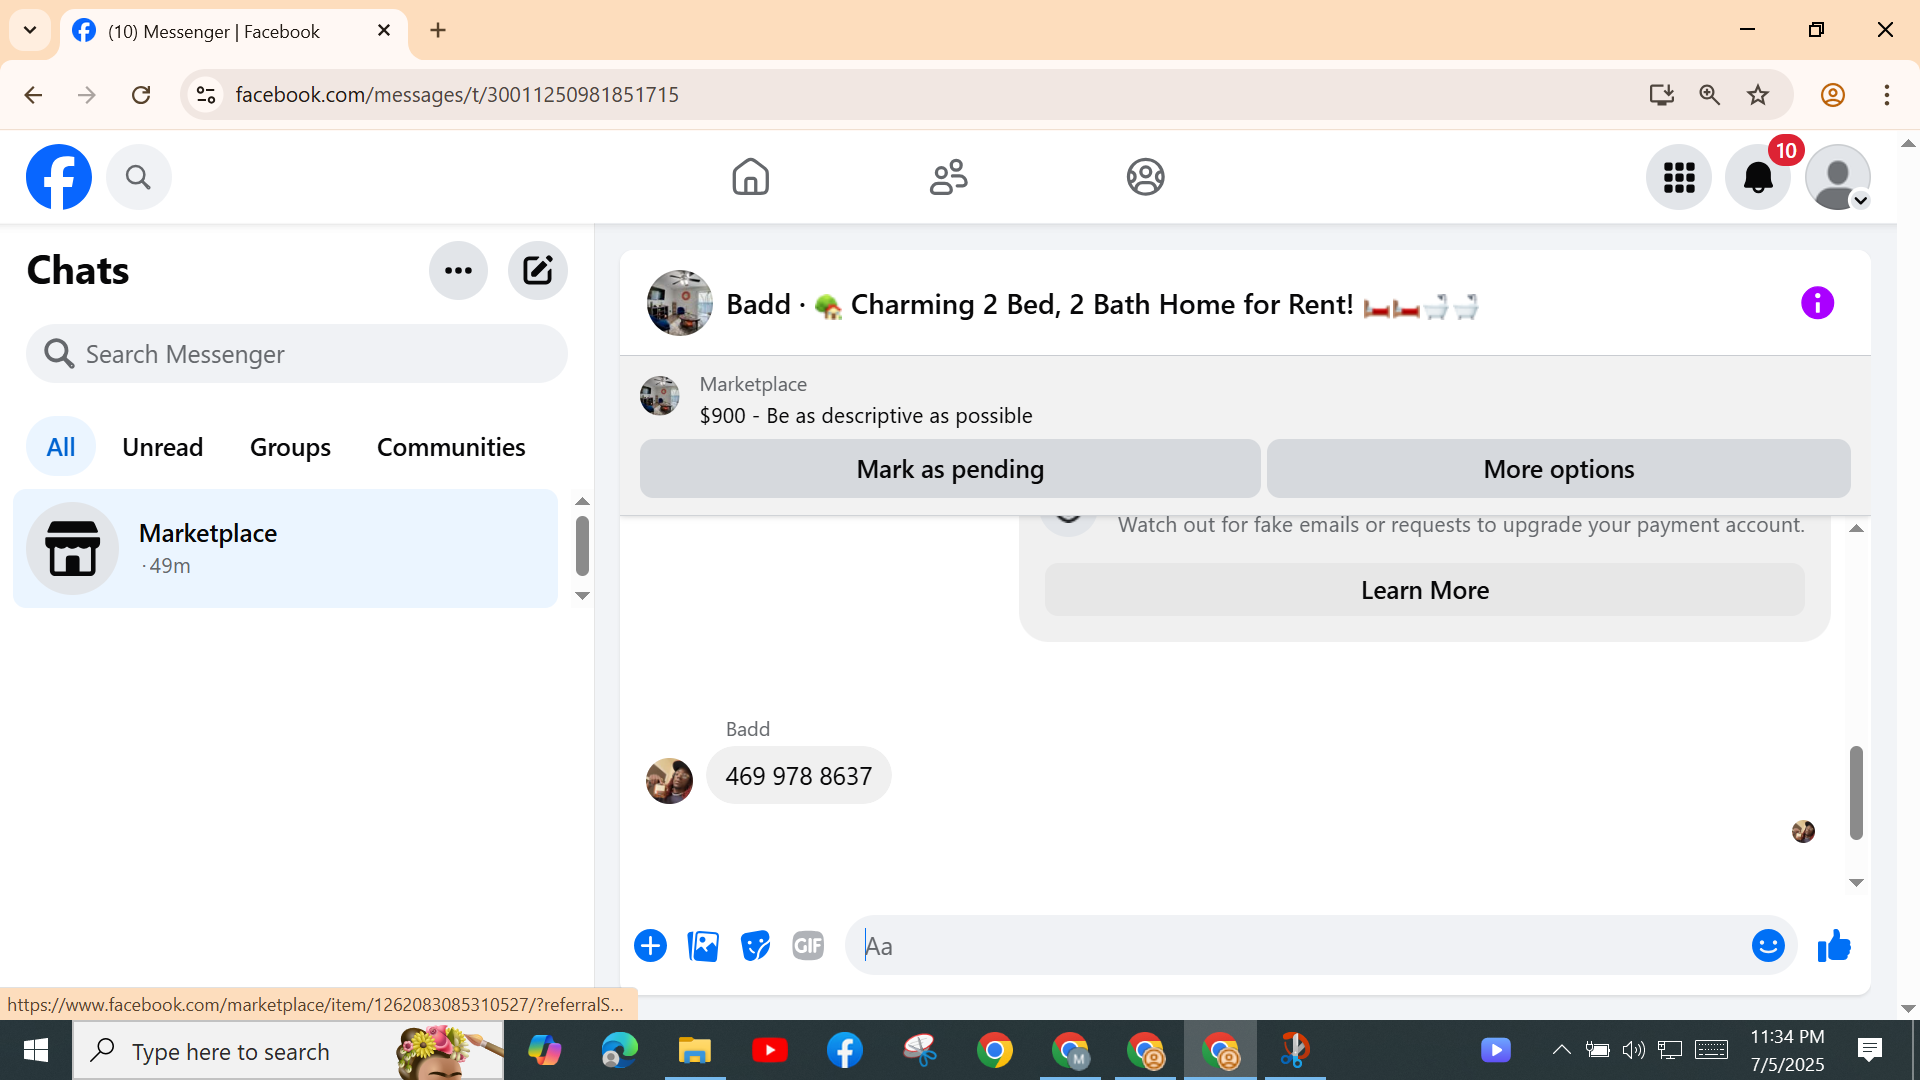The width and height of the screenshot is (1920, 1080).
Task: Expand the browser tab search chevron
Action: [30, 30]
